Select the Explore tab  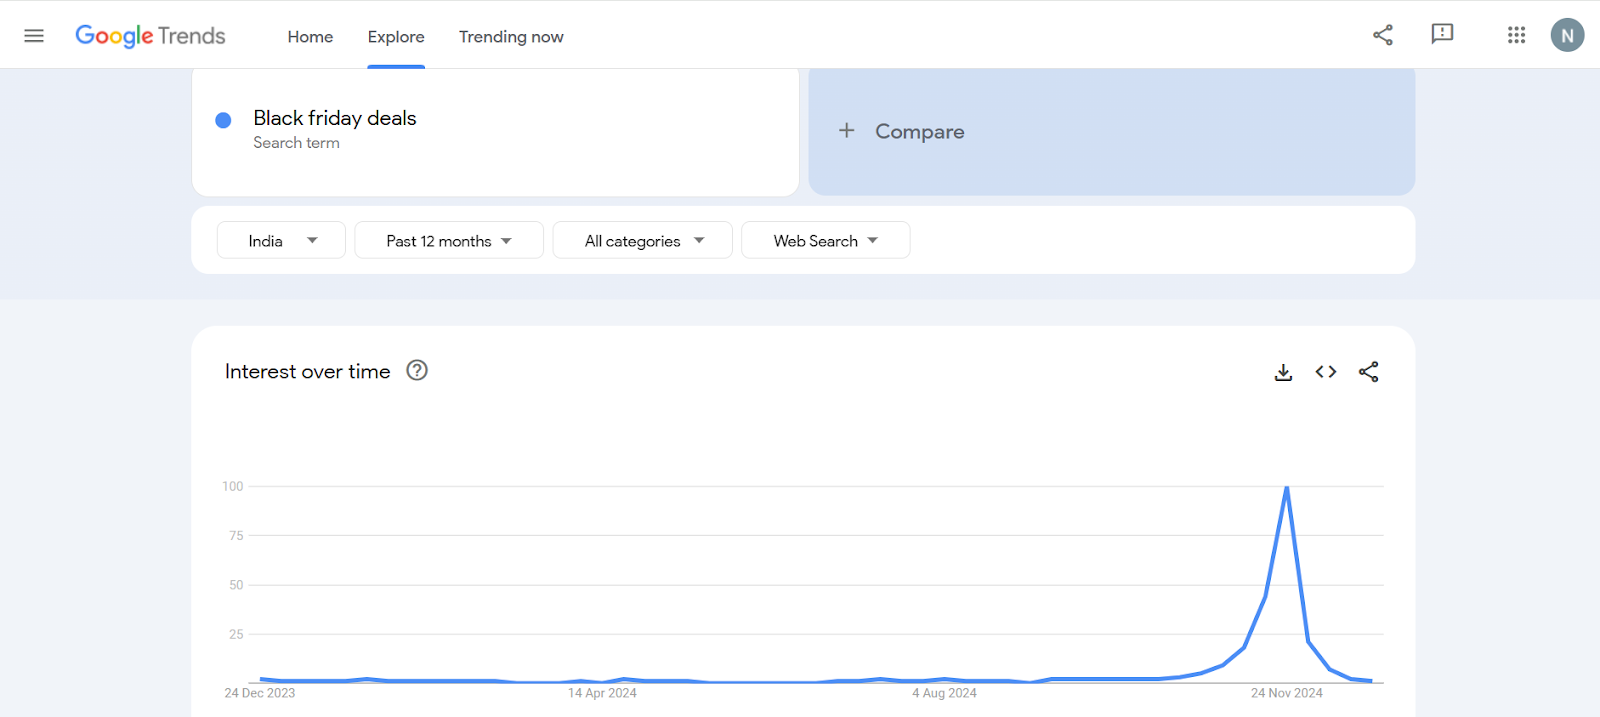[396, 37]
